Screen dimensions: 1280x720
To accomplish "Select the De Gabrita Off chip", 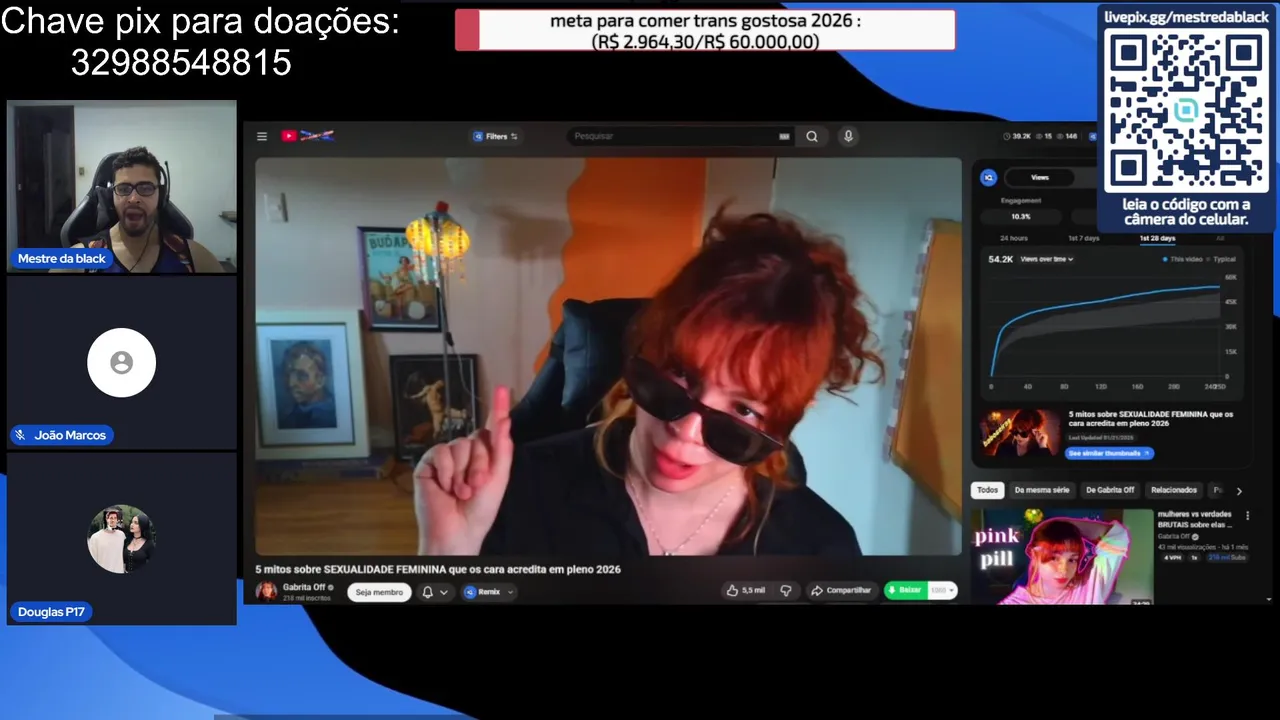I will [1110, 490].
